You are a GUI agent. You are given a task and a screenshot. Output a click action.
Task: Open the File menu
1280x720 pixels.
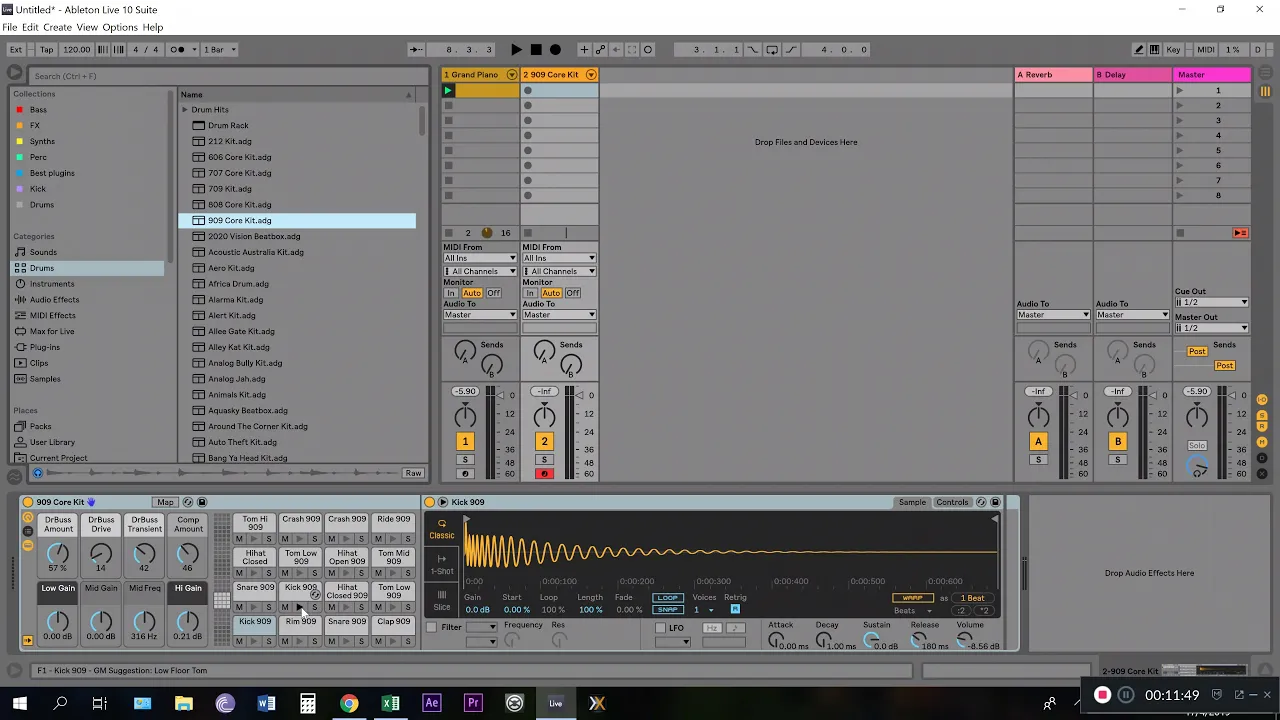coord(9,27)
